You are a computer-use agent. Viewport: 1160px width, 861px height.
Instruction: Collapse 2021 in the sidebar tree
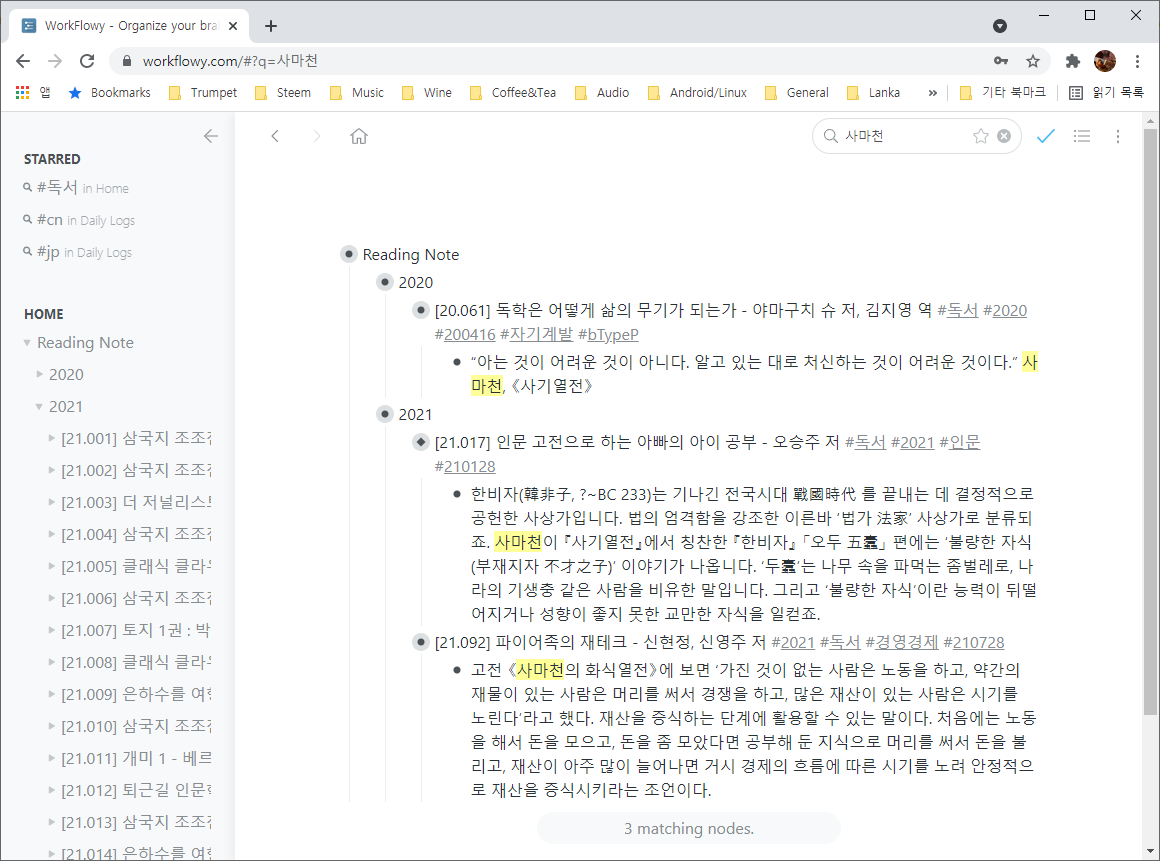coord(39,406)
